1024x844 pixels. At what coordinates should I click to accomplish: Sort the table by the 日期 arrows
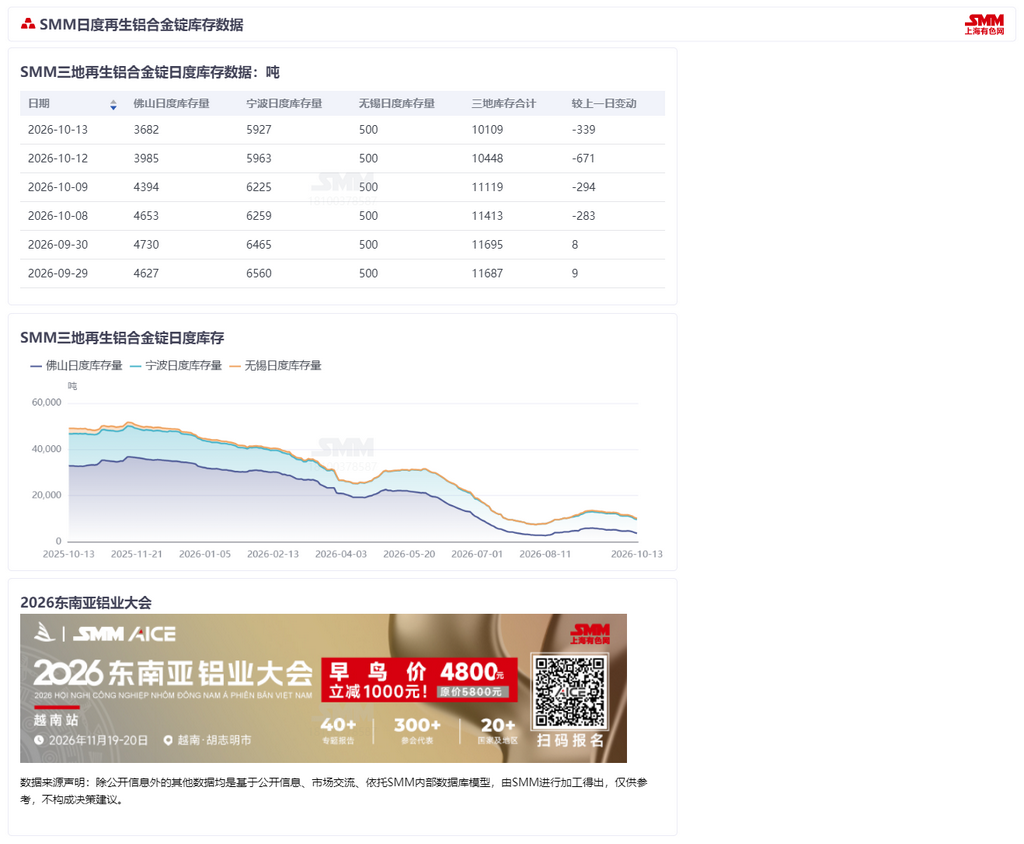point(113,105)
